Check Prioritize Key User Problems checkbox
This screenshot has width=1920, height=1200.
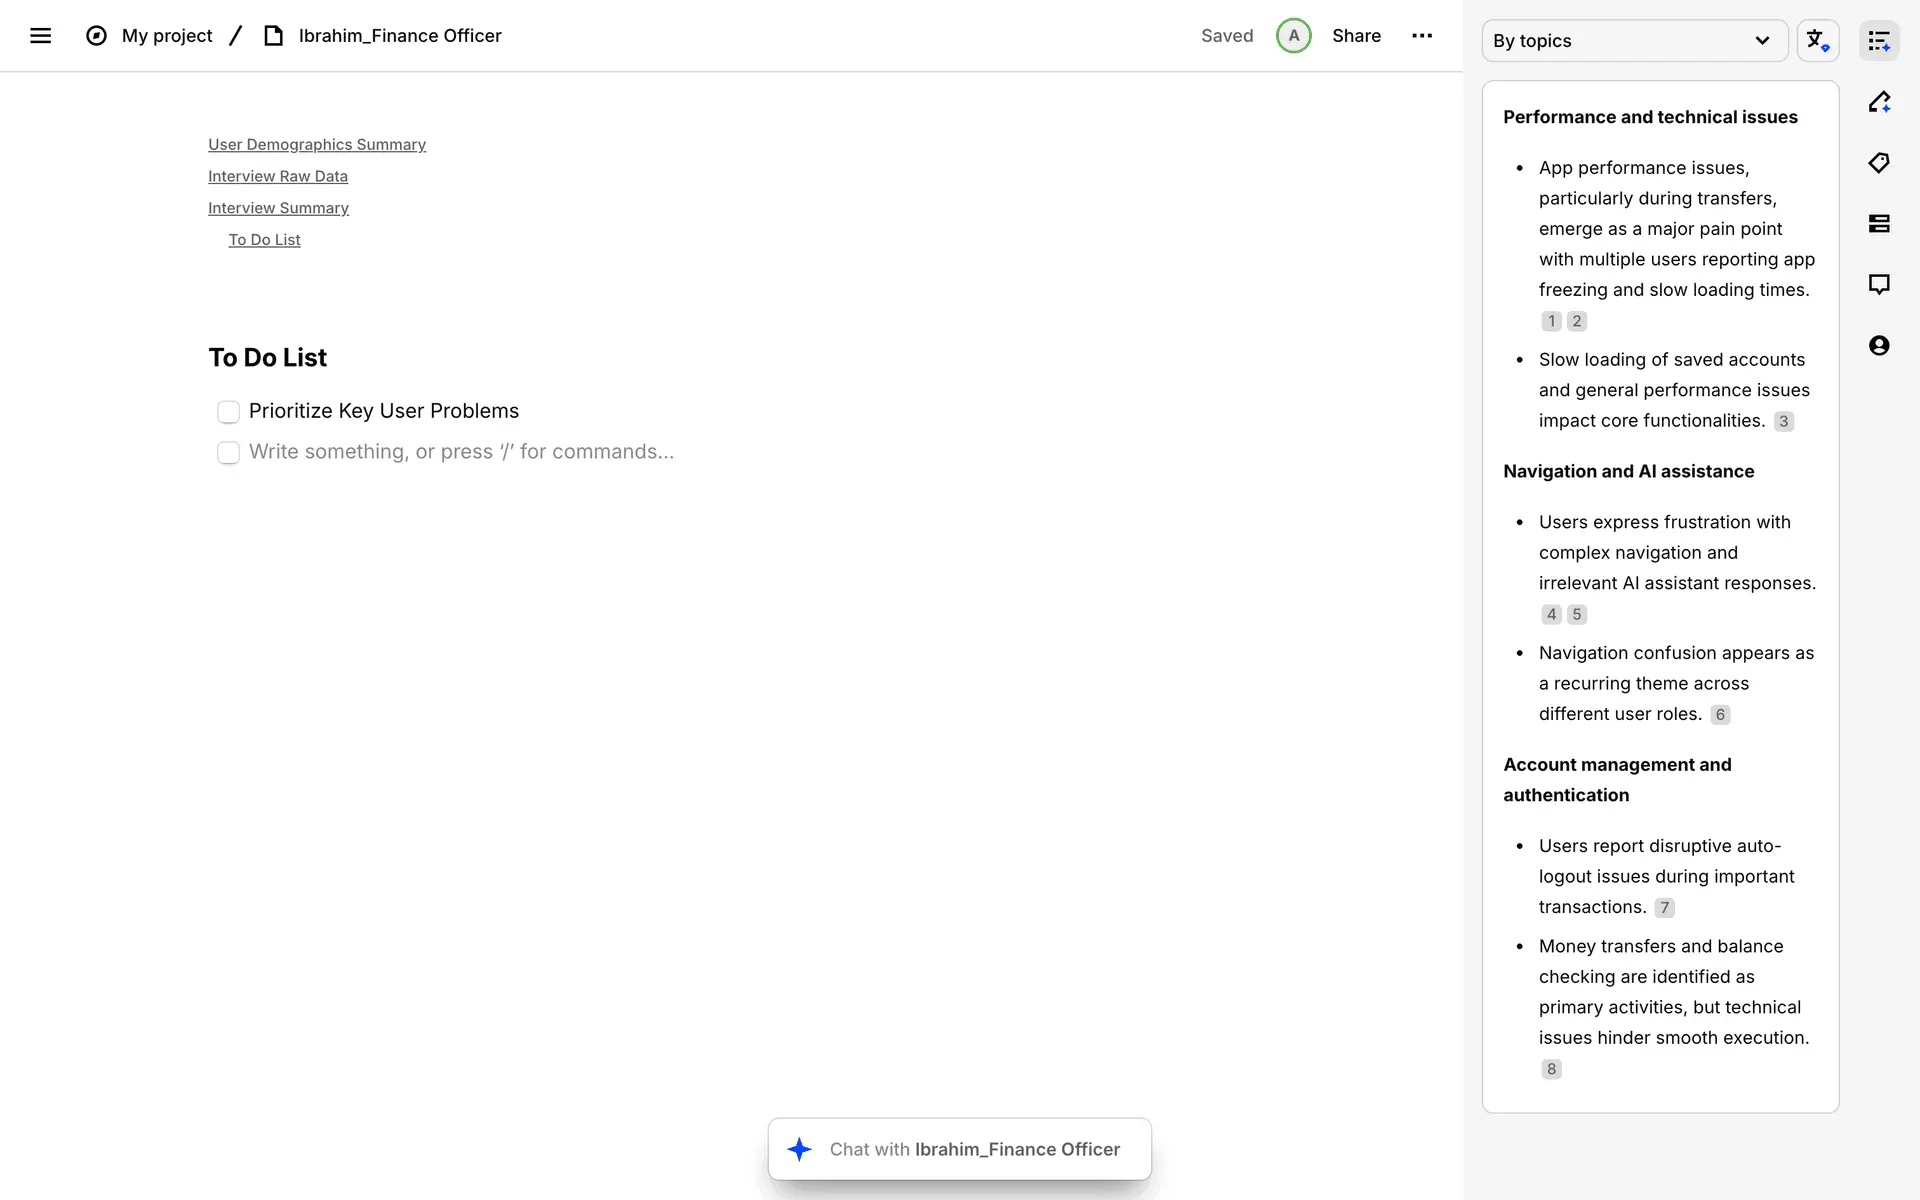(228, 412)
